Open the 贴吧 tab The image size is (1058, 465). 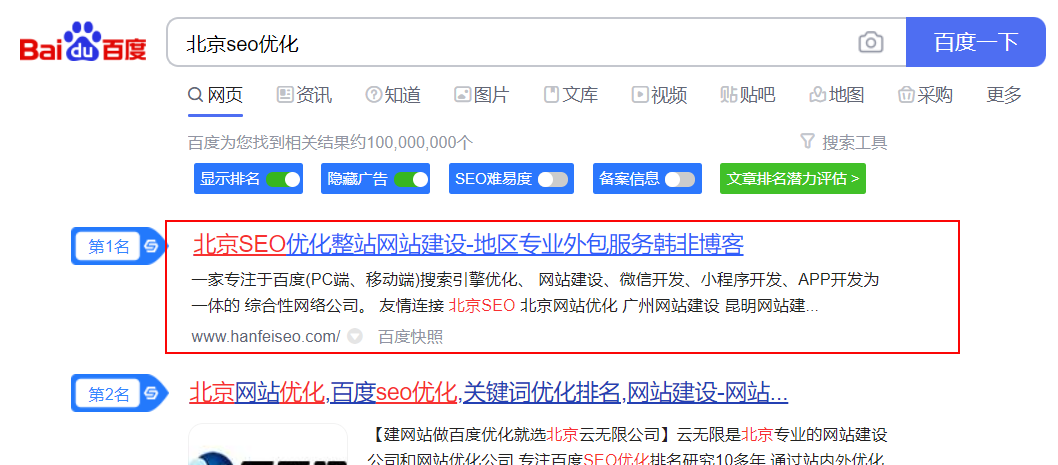748,95
